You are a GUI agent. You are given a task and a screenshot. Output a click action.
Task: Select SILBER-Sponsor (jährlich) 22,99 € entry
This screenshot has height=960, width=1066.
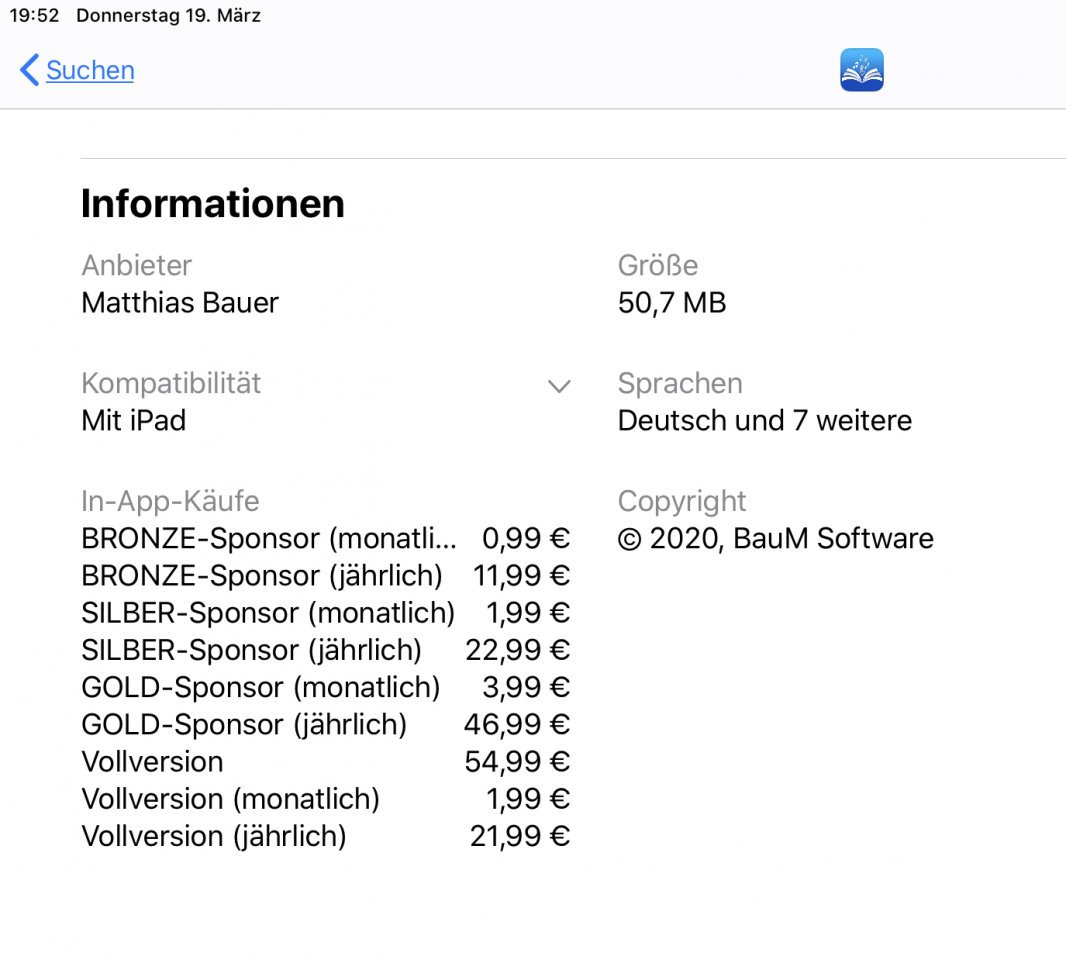(x=326, y=650)
